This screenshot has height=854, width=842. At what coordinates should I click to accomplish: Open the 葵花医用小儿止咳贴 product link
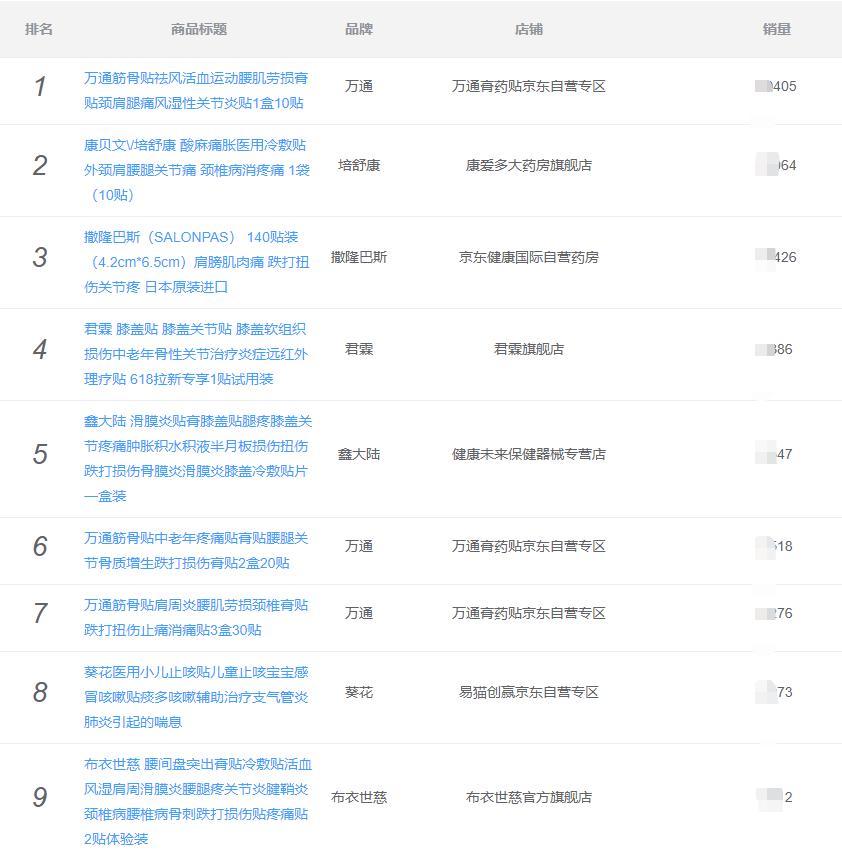click(196, 691)
